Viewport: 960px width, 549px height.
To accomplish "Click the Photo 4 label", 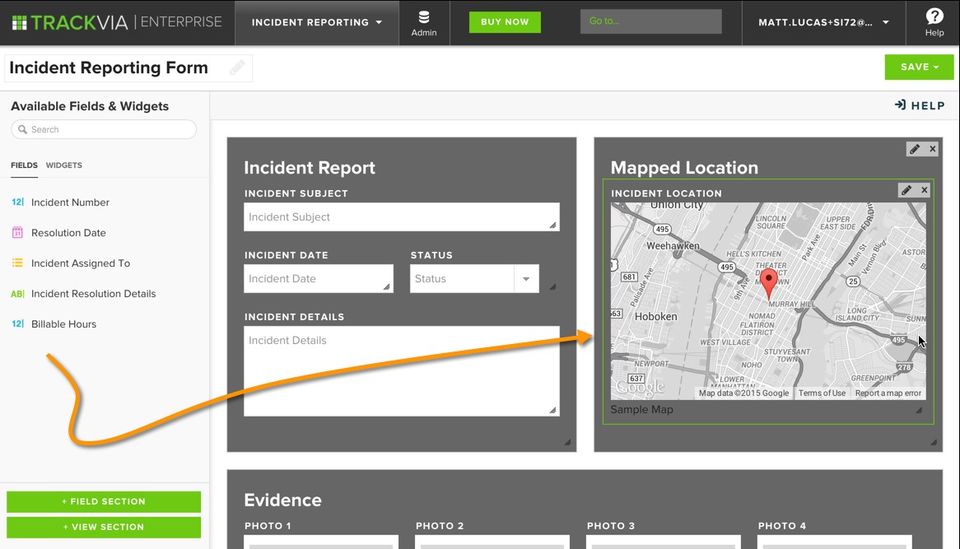I will coord(782,526).
